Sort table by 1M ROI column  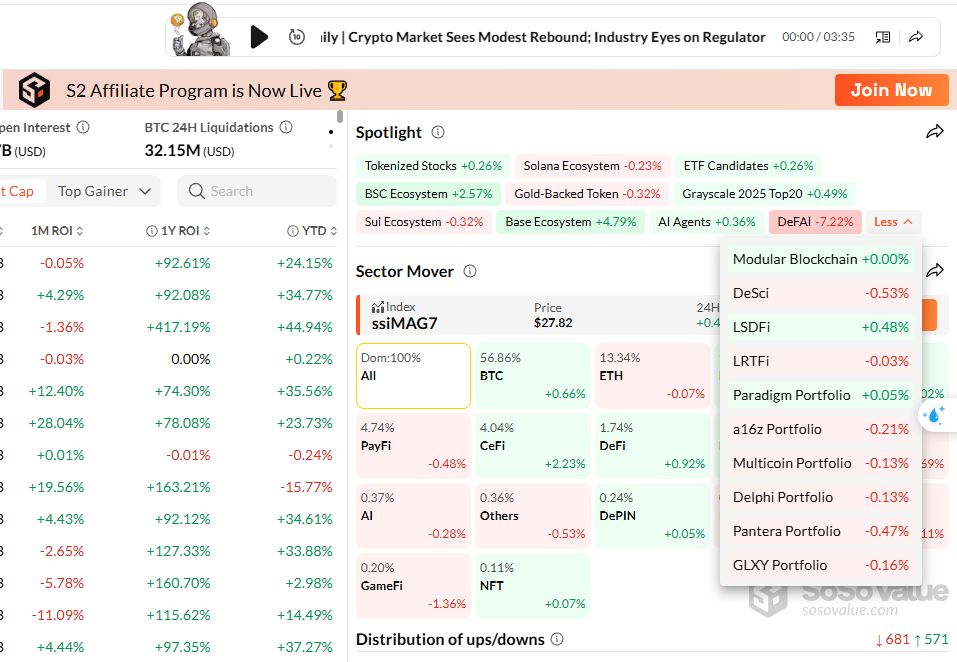coord(57,231)
